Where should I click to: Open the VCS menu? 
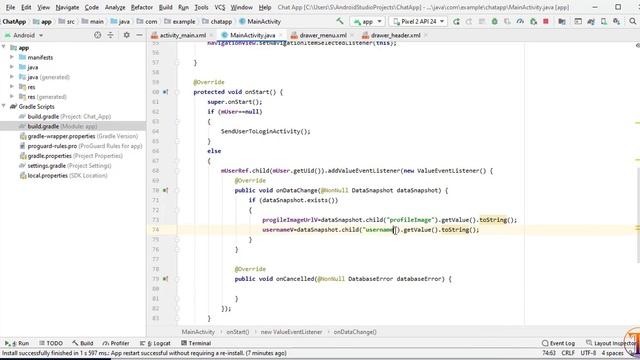coord(220,7)
